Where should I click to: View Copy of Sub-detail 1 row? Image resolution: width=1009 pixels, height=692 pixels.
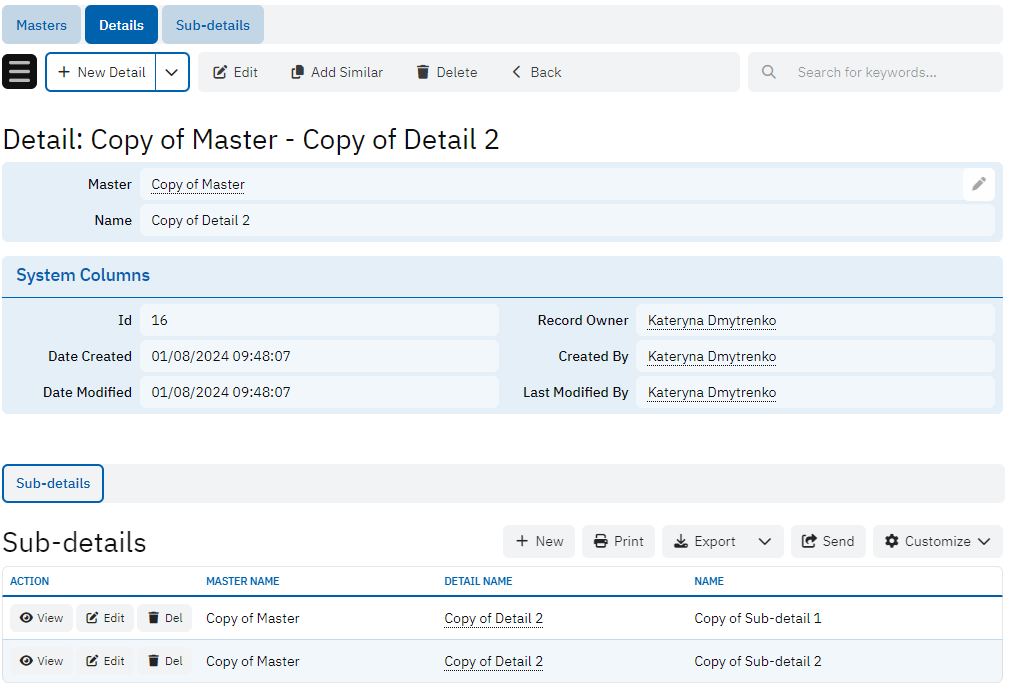click(x=42, y=618)
